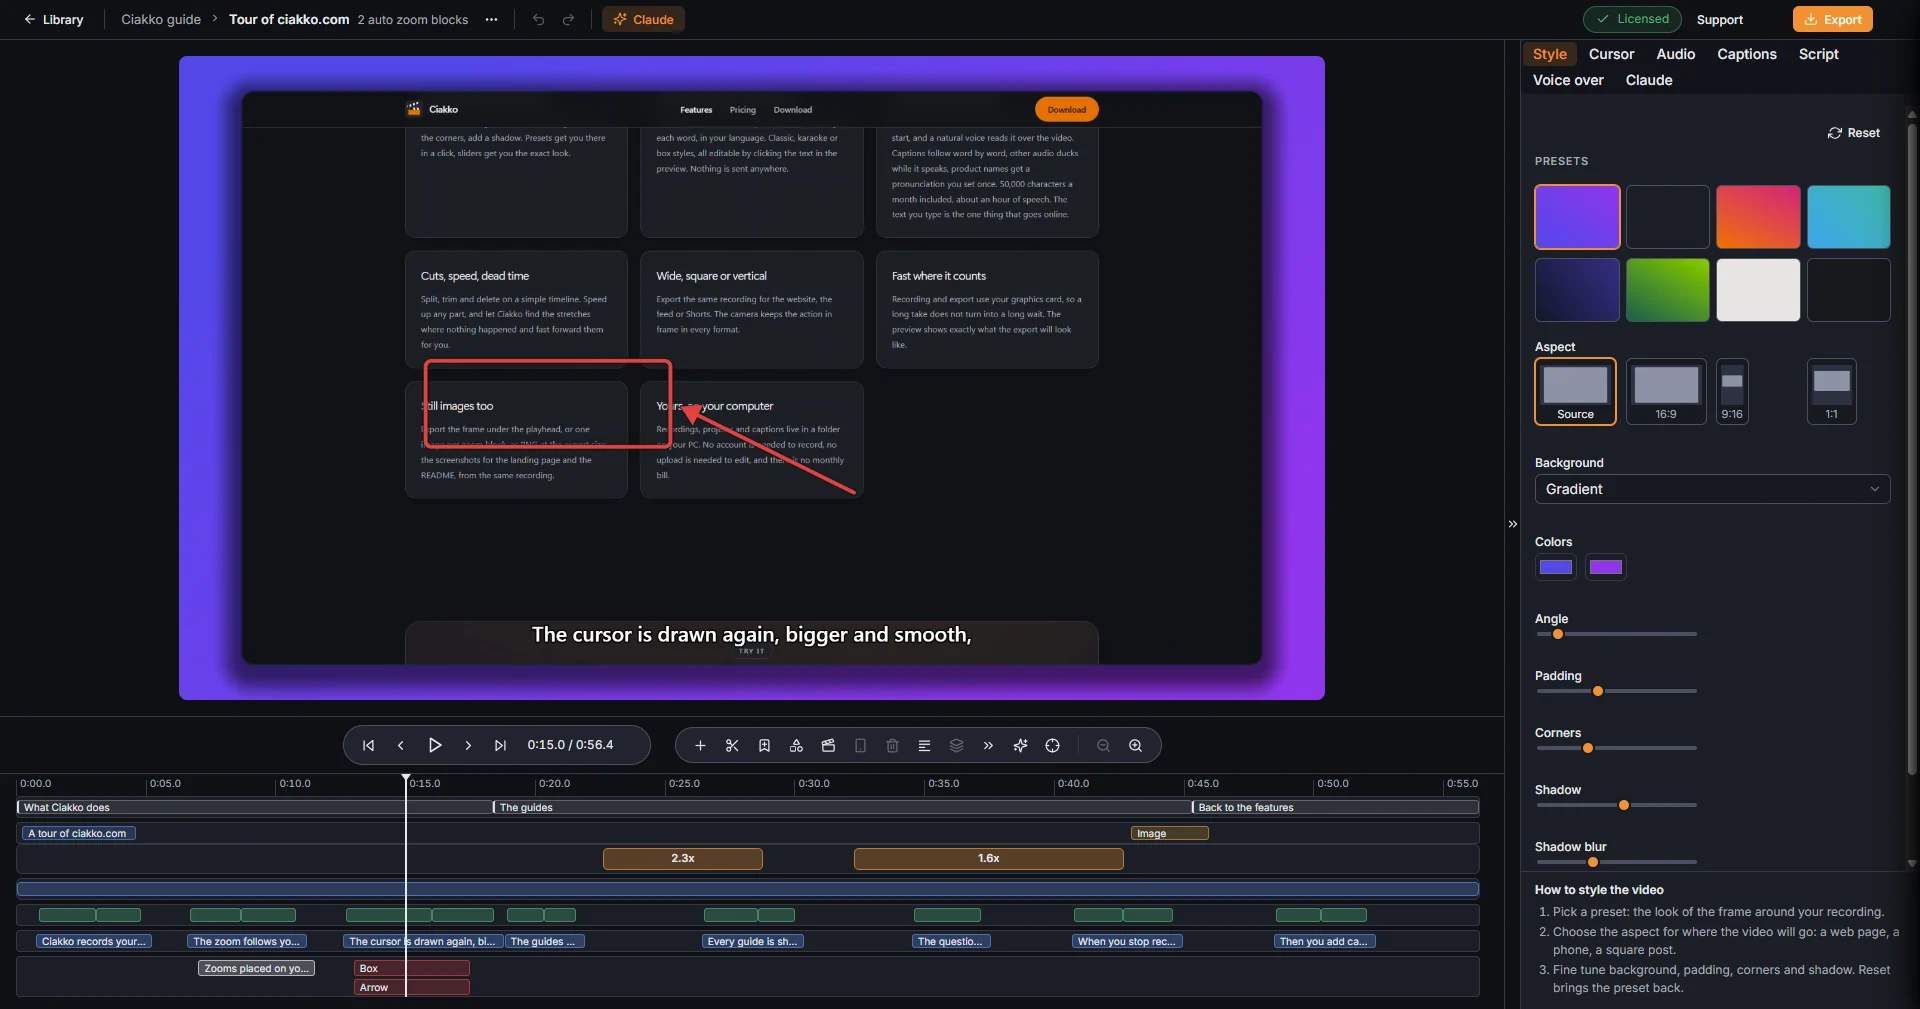Choose the orange-red gradient preset
Screen dimensions: 1920x1009
1758,217
